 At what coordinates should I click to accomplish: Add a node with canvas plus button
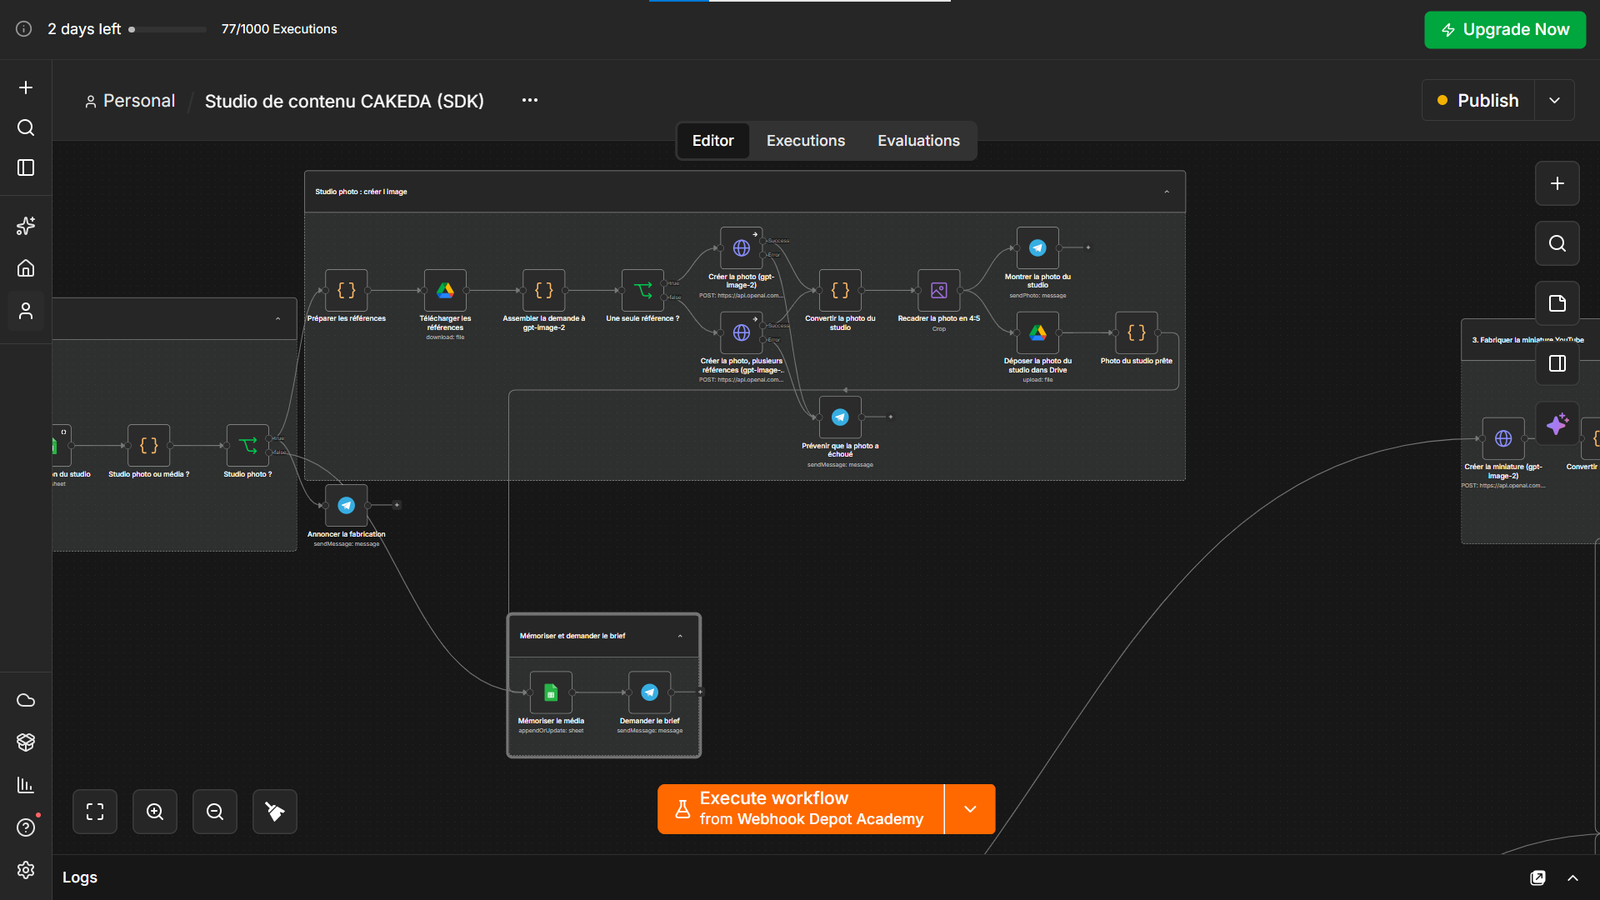(1557, 183)
